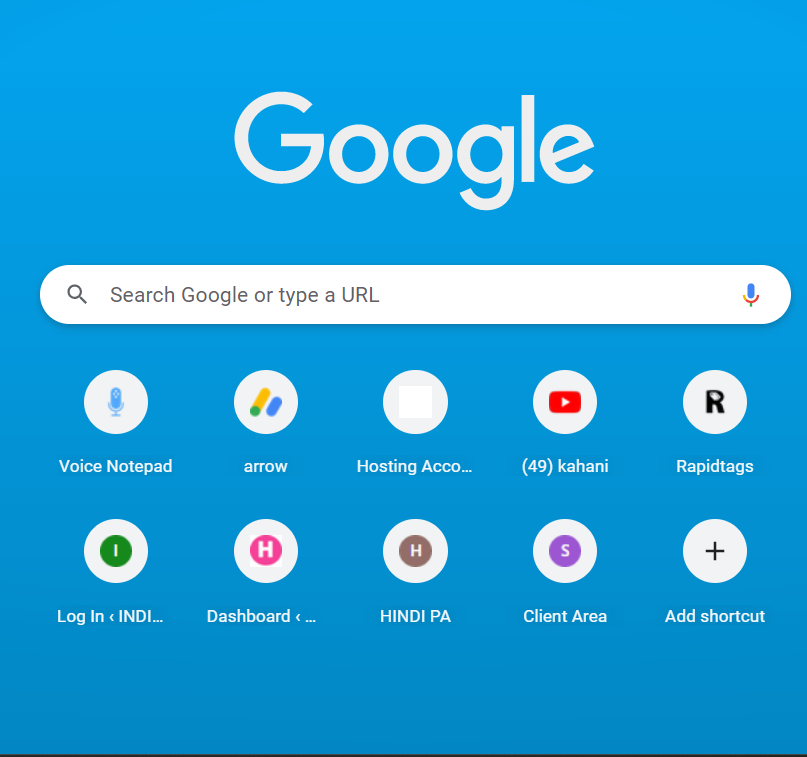Click the HINDI PA label
The height and width of the screenshot is (757, 807).
415,616
